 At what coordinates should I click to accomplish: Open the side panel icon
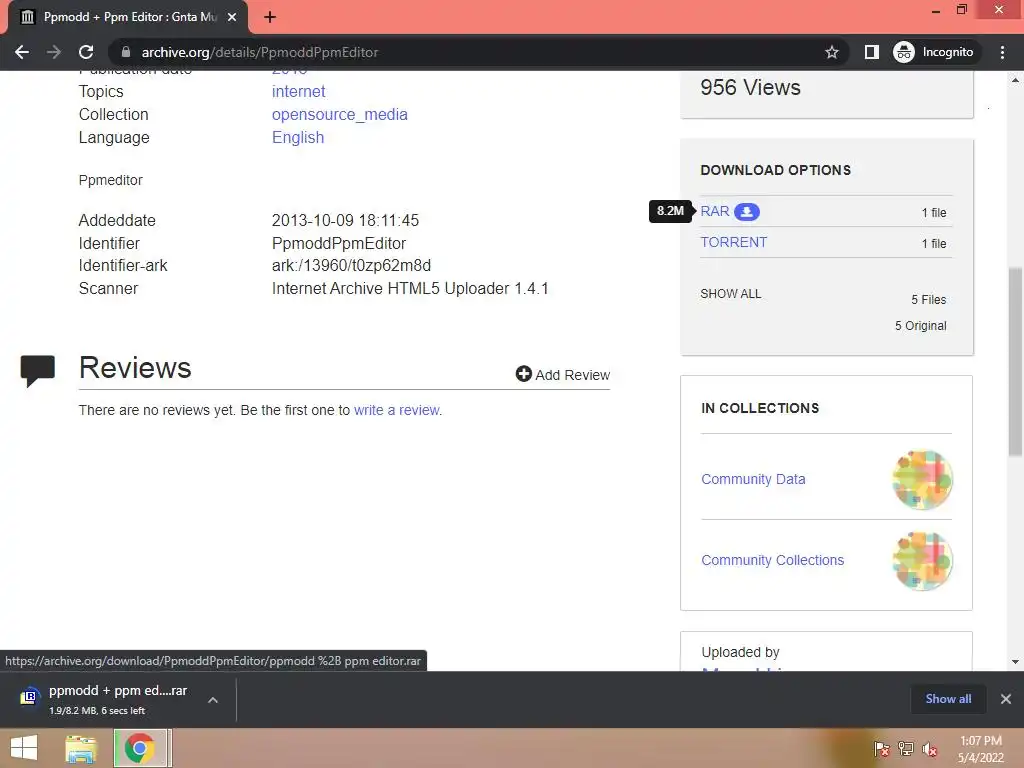[871, 52]
